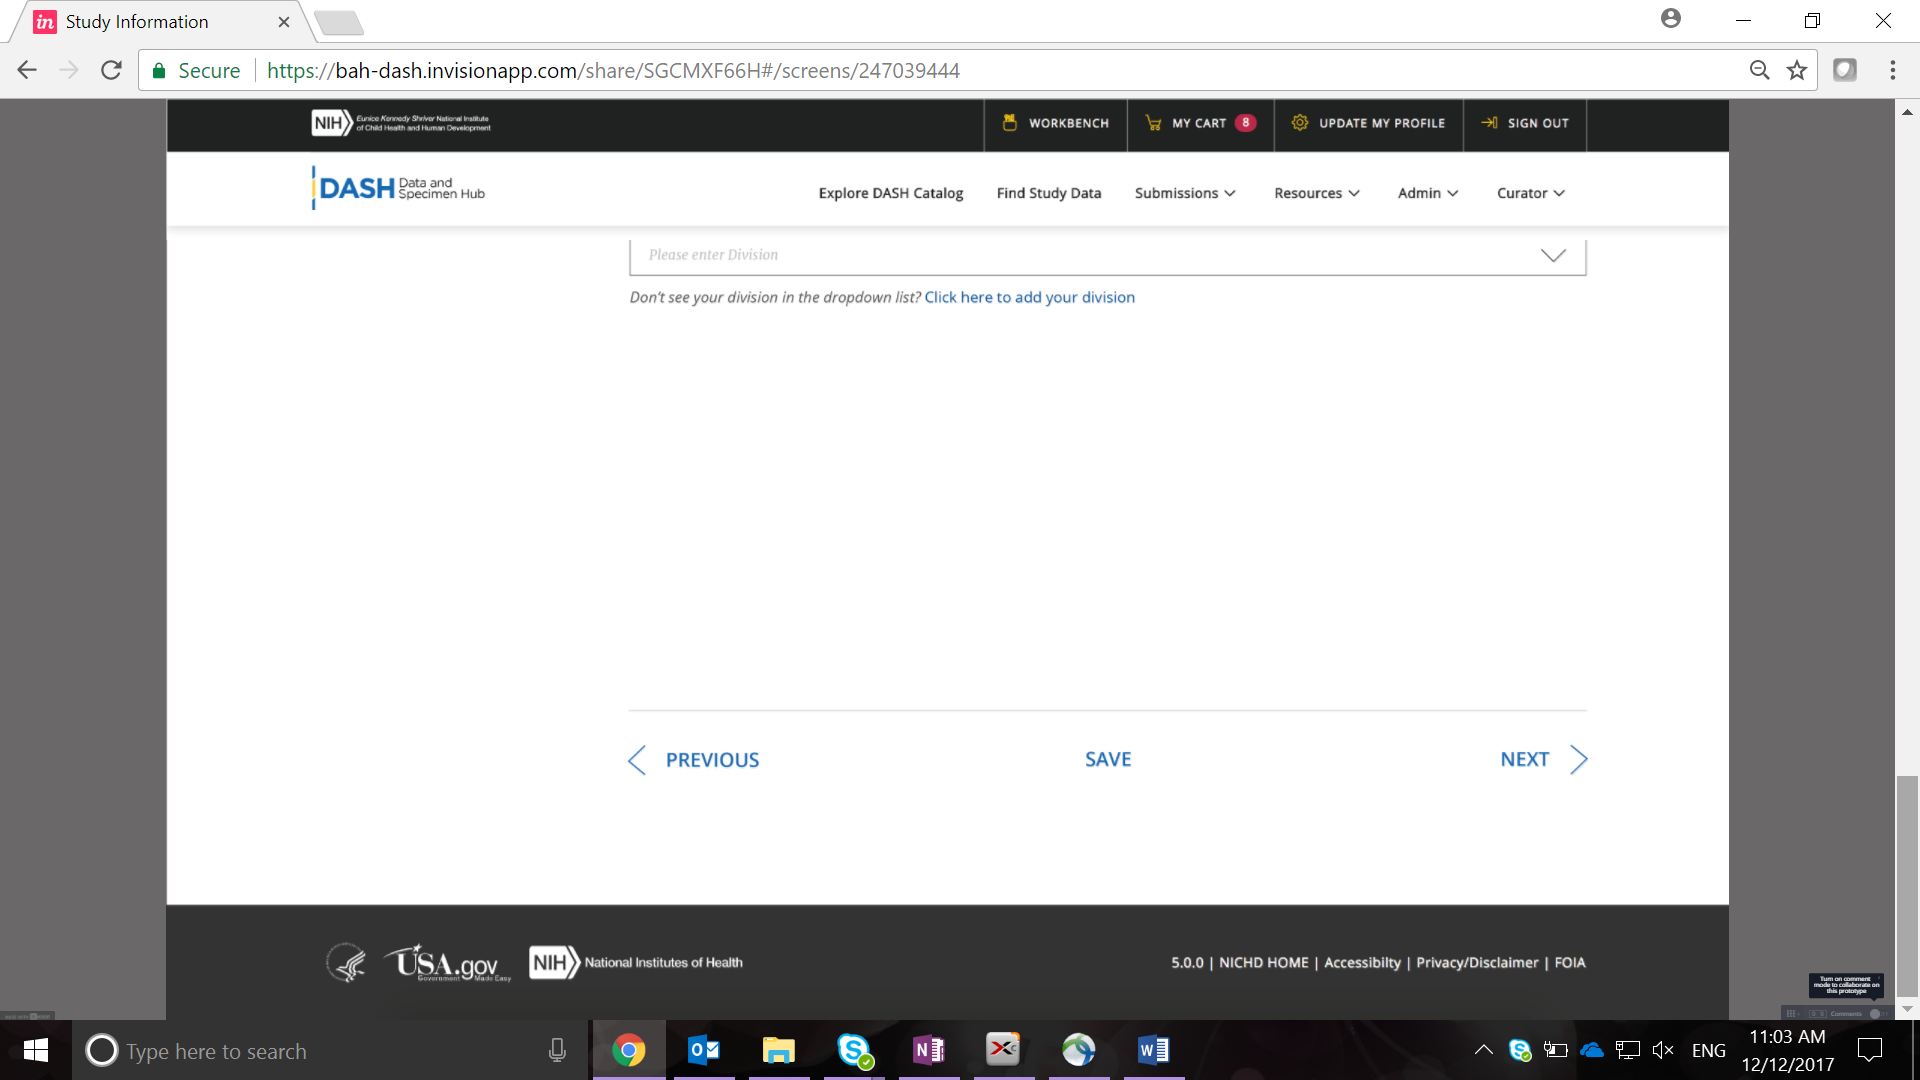The width and height of the screenshot is (1920, 1080).
Task: Open My Cart with the cart icon
Action: coord(1153,123)
